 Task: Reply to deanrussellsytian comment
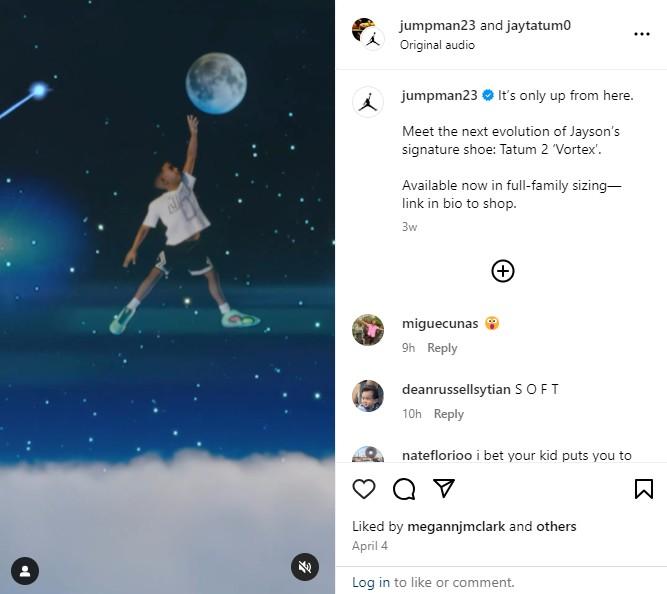coord(448,414)
